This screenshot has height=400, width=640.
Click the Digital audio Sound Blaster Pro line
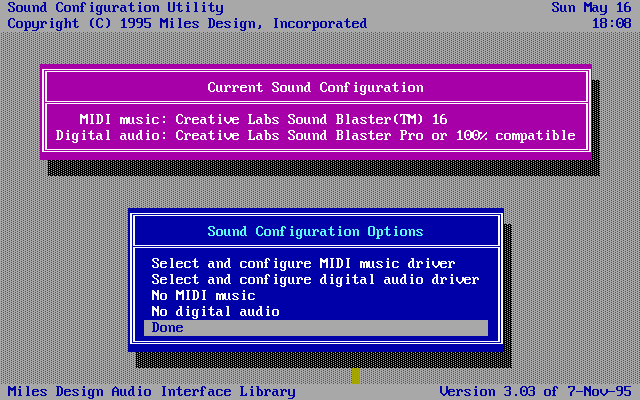click(x=316, y=136)
